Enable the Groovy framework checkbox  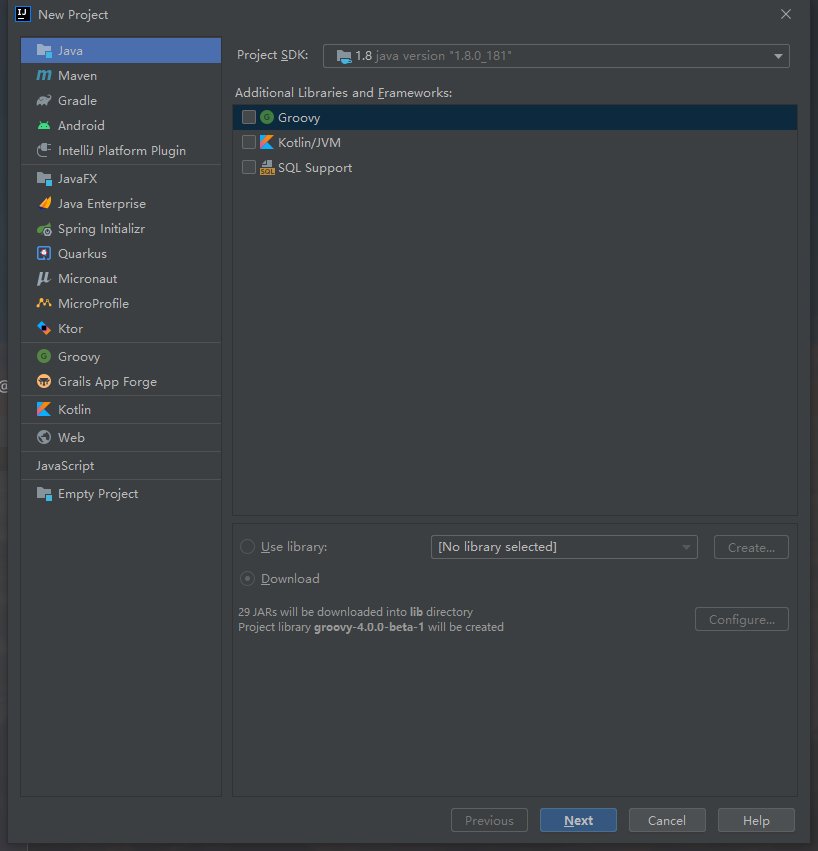(249, 117)
